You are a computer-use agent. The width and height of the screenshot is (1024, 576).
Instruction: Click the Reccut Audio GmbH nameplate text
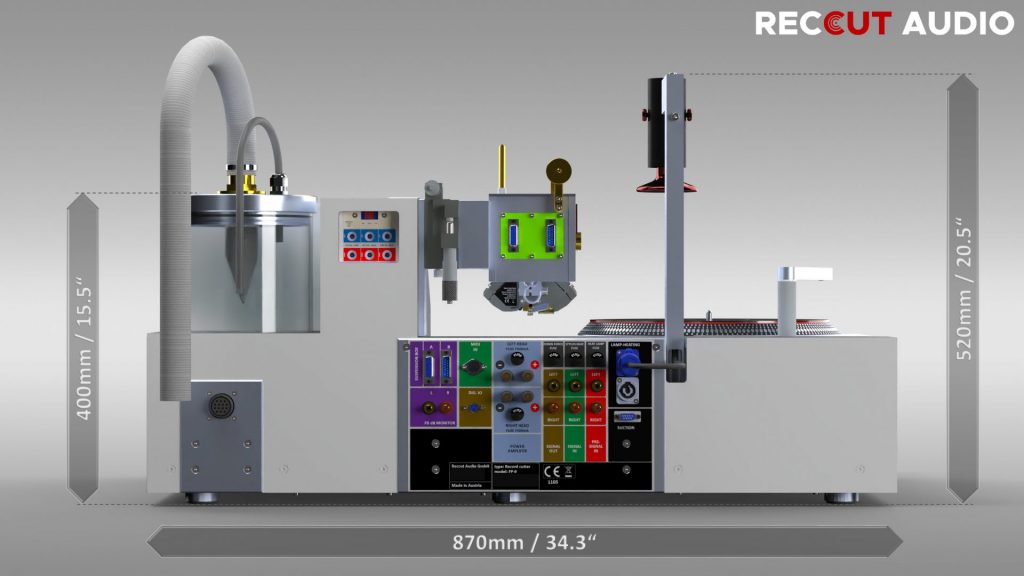click(470, 466)
